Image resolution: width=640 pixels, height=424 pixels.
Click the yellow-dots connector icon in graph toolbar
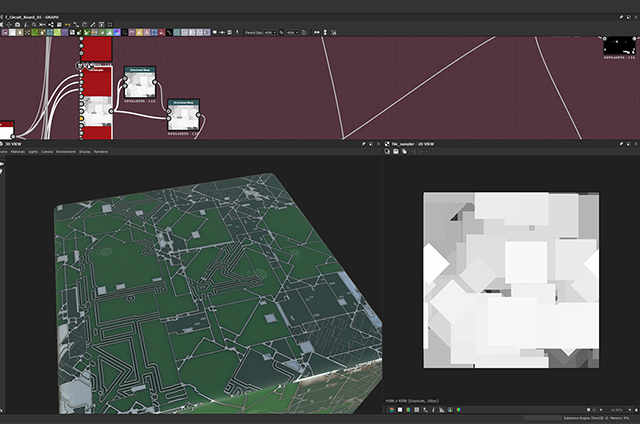[67, 24]
